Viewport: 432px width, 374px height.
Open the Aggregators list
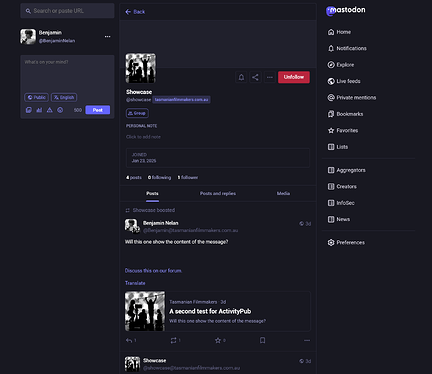pos(346,170)
